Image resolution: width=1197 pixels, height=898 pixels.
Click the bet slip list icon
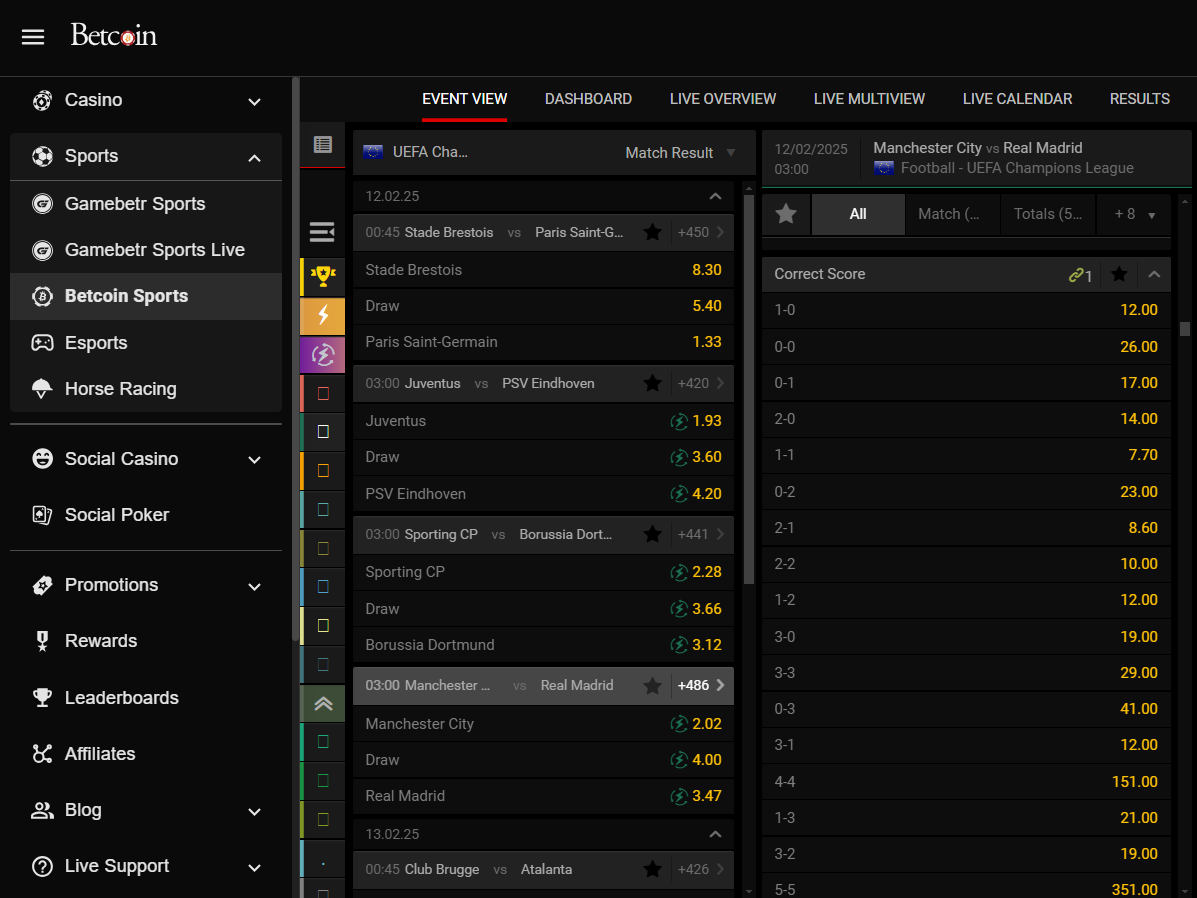[322, 145]
